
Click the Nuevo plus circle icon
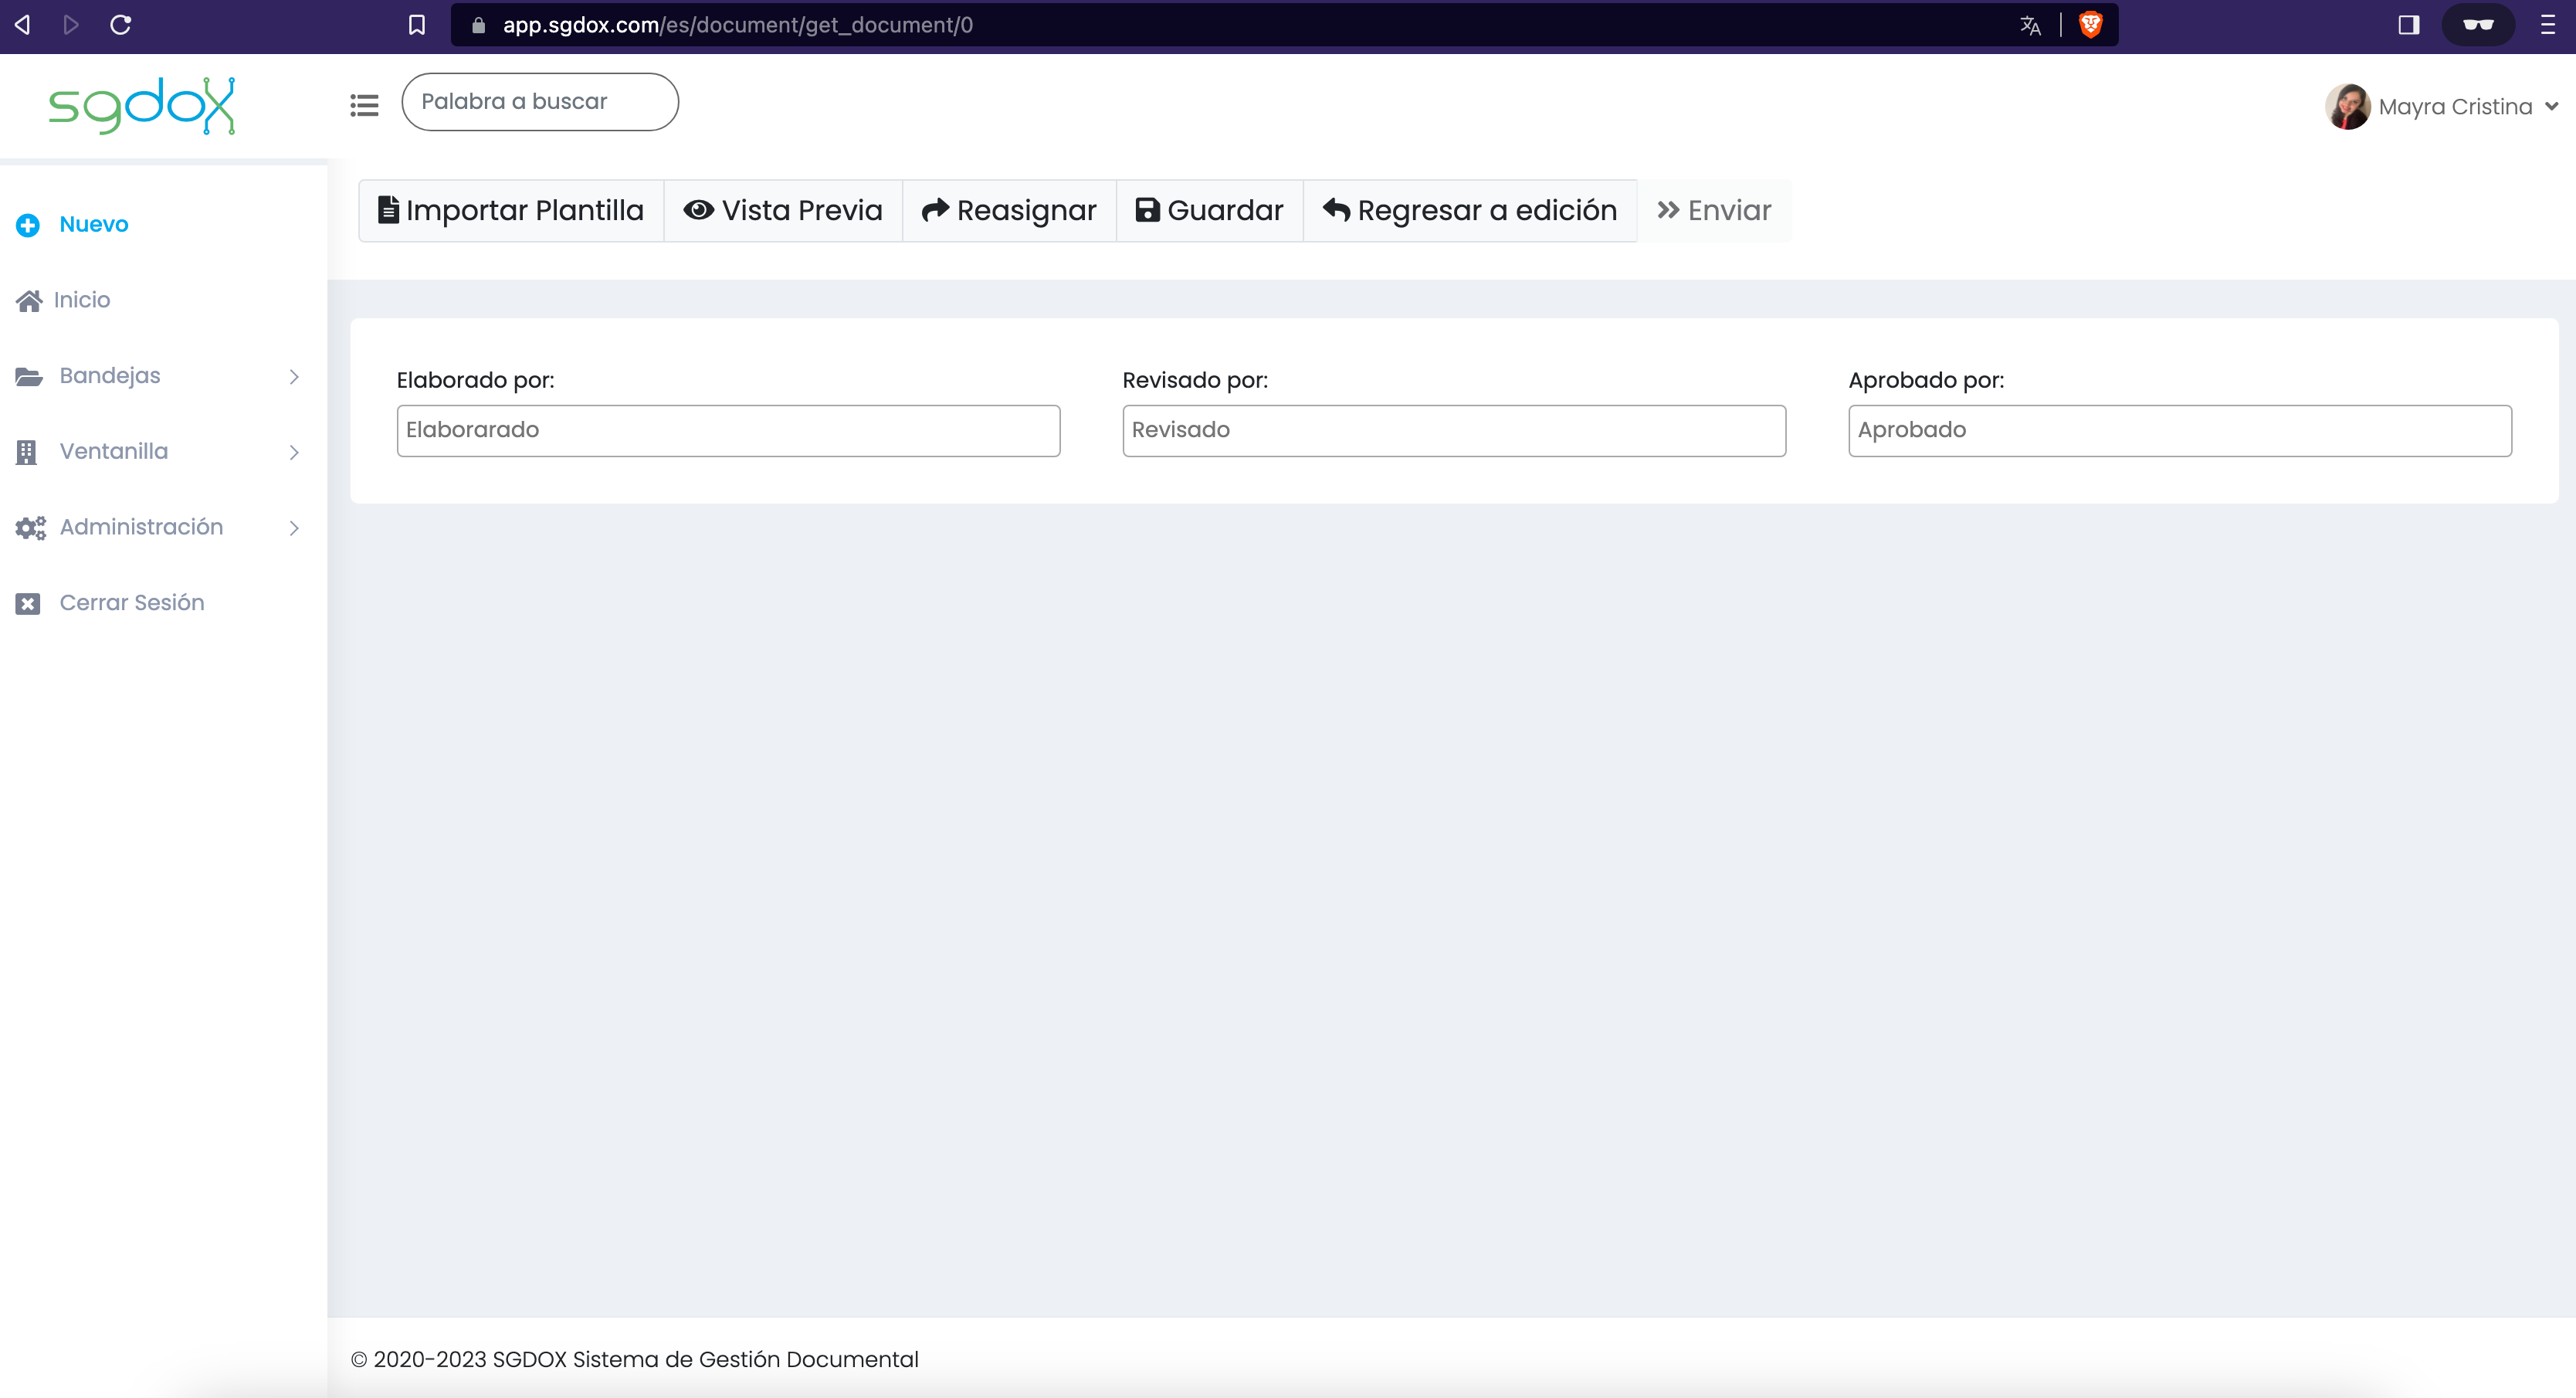pos(28,225)
